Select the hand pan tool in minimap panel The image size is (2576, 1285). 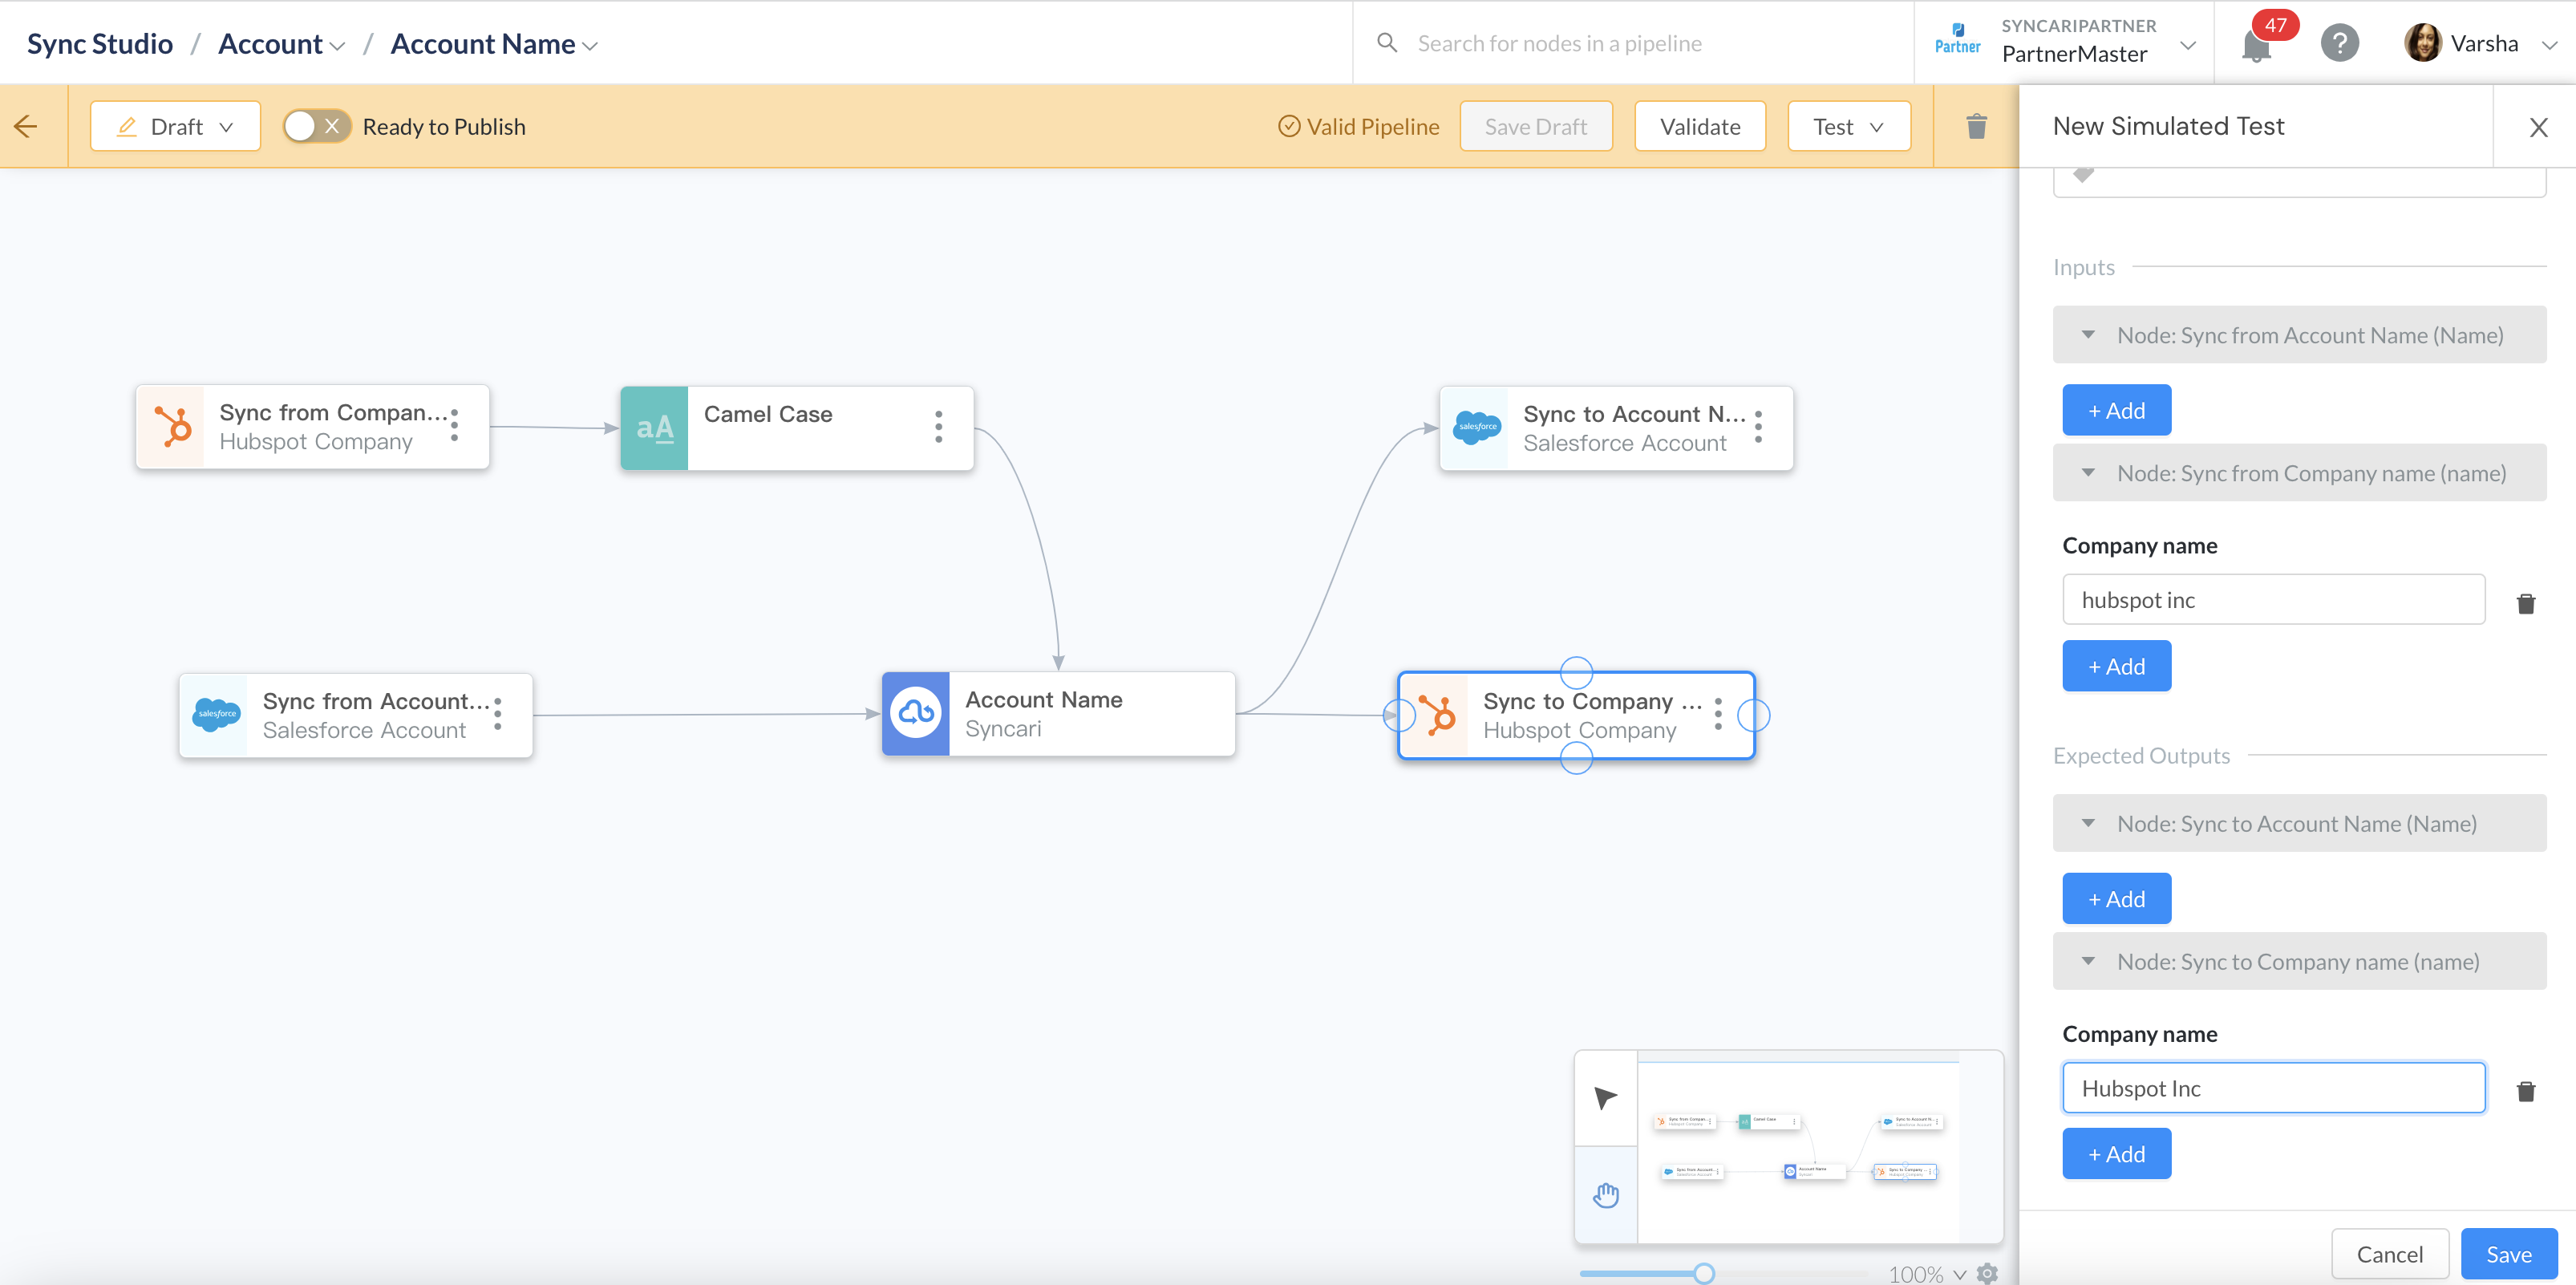pyautogui.click(x=1606, y=1194)
